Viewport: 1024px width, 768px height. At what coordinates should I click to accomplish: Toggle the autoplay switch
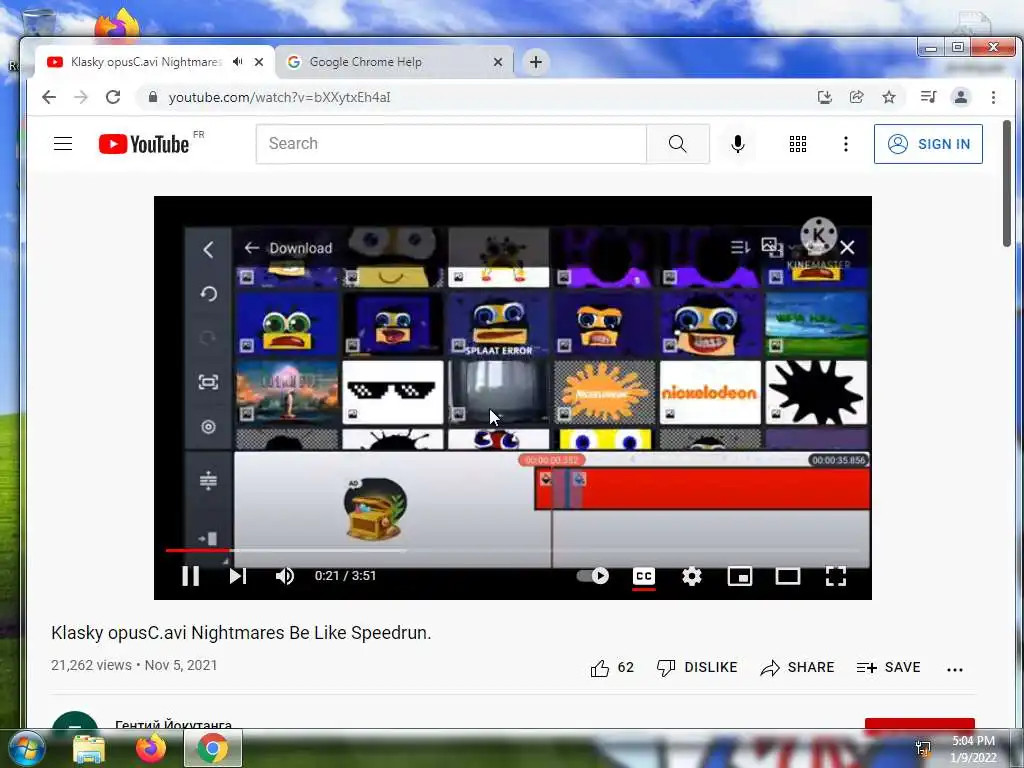[593, 575]
